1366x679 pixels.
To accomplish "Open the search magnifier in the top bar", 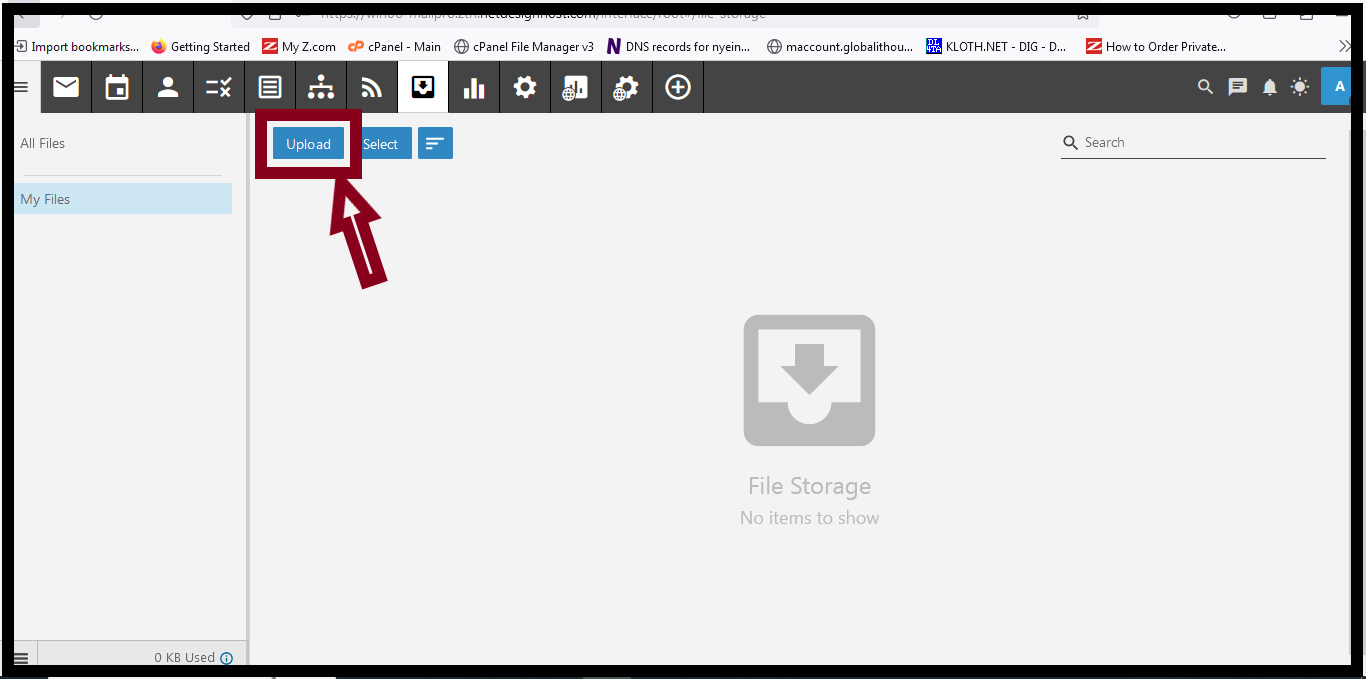I will tap(1205, 87).
